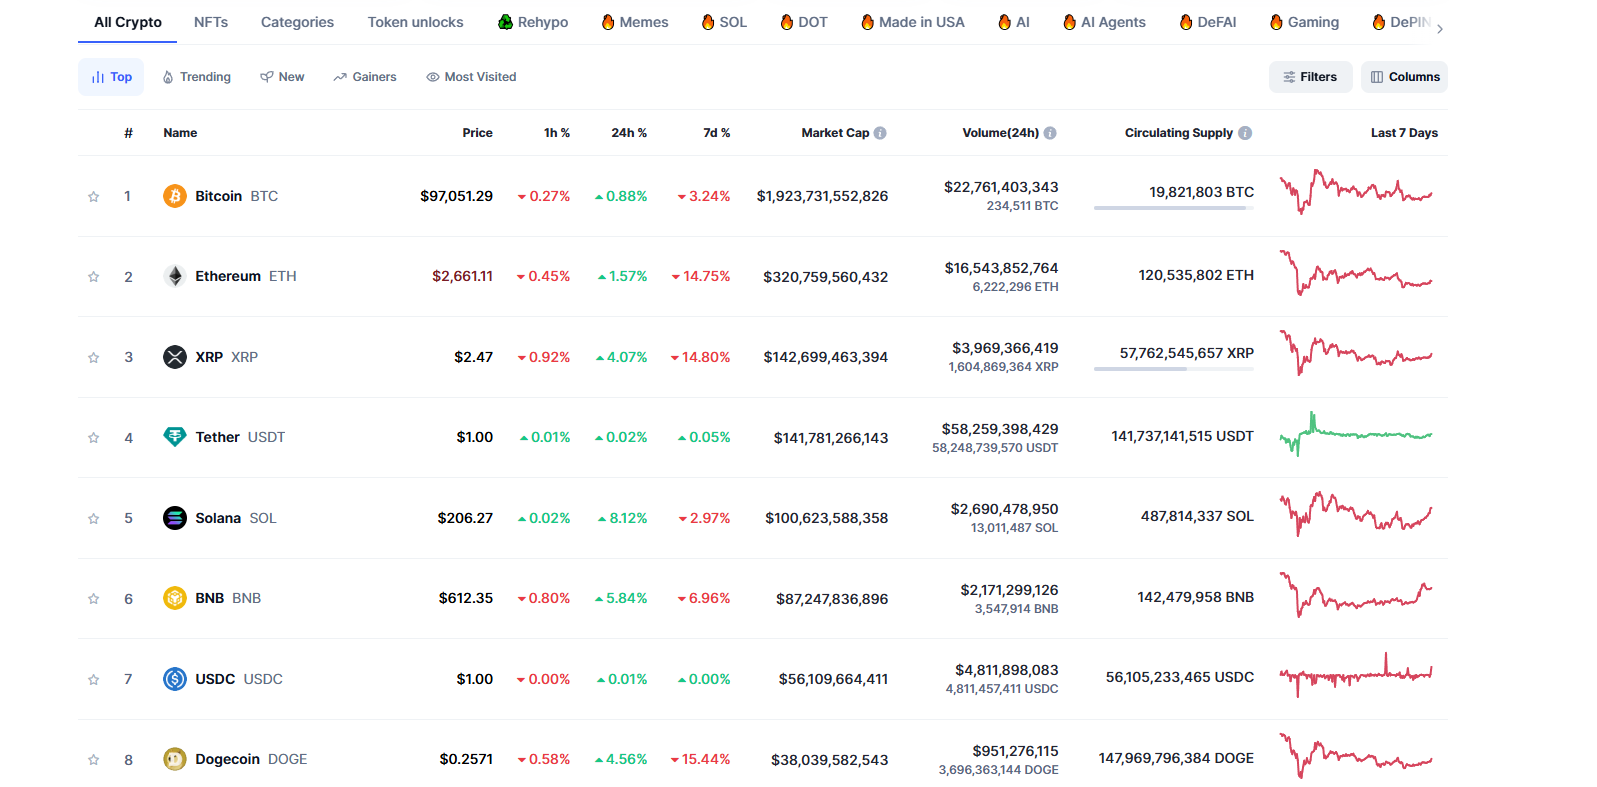
Task: Sort table by Name column
Action: coord(180,133)
